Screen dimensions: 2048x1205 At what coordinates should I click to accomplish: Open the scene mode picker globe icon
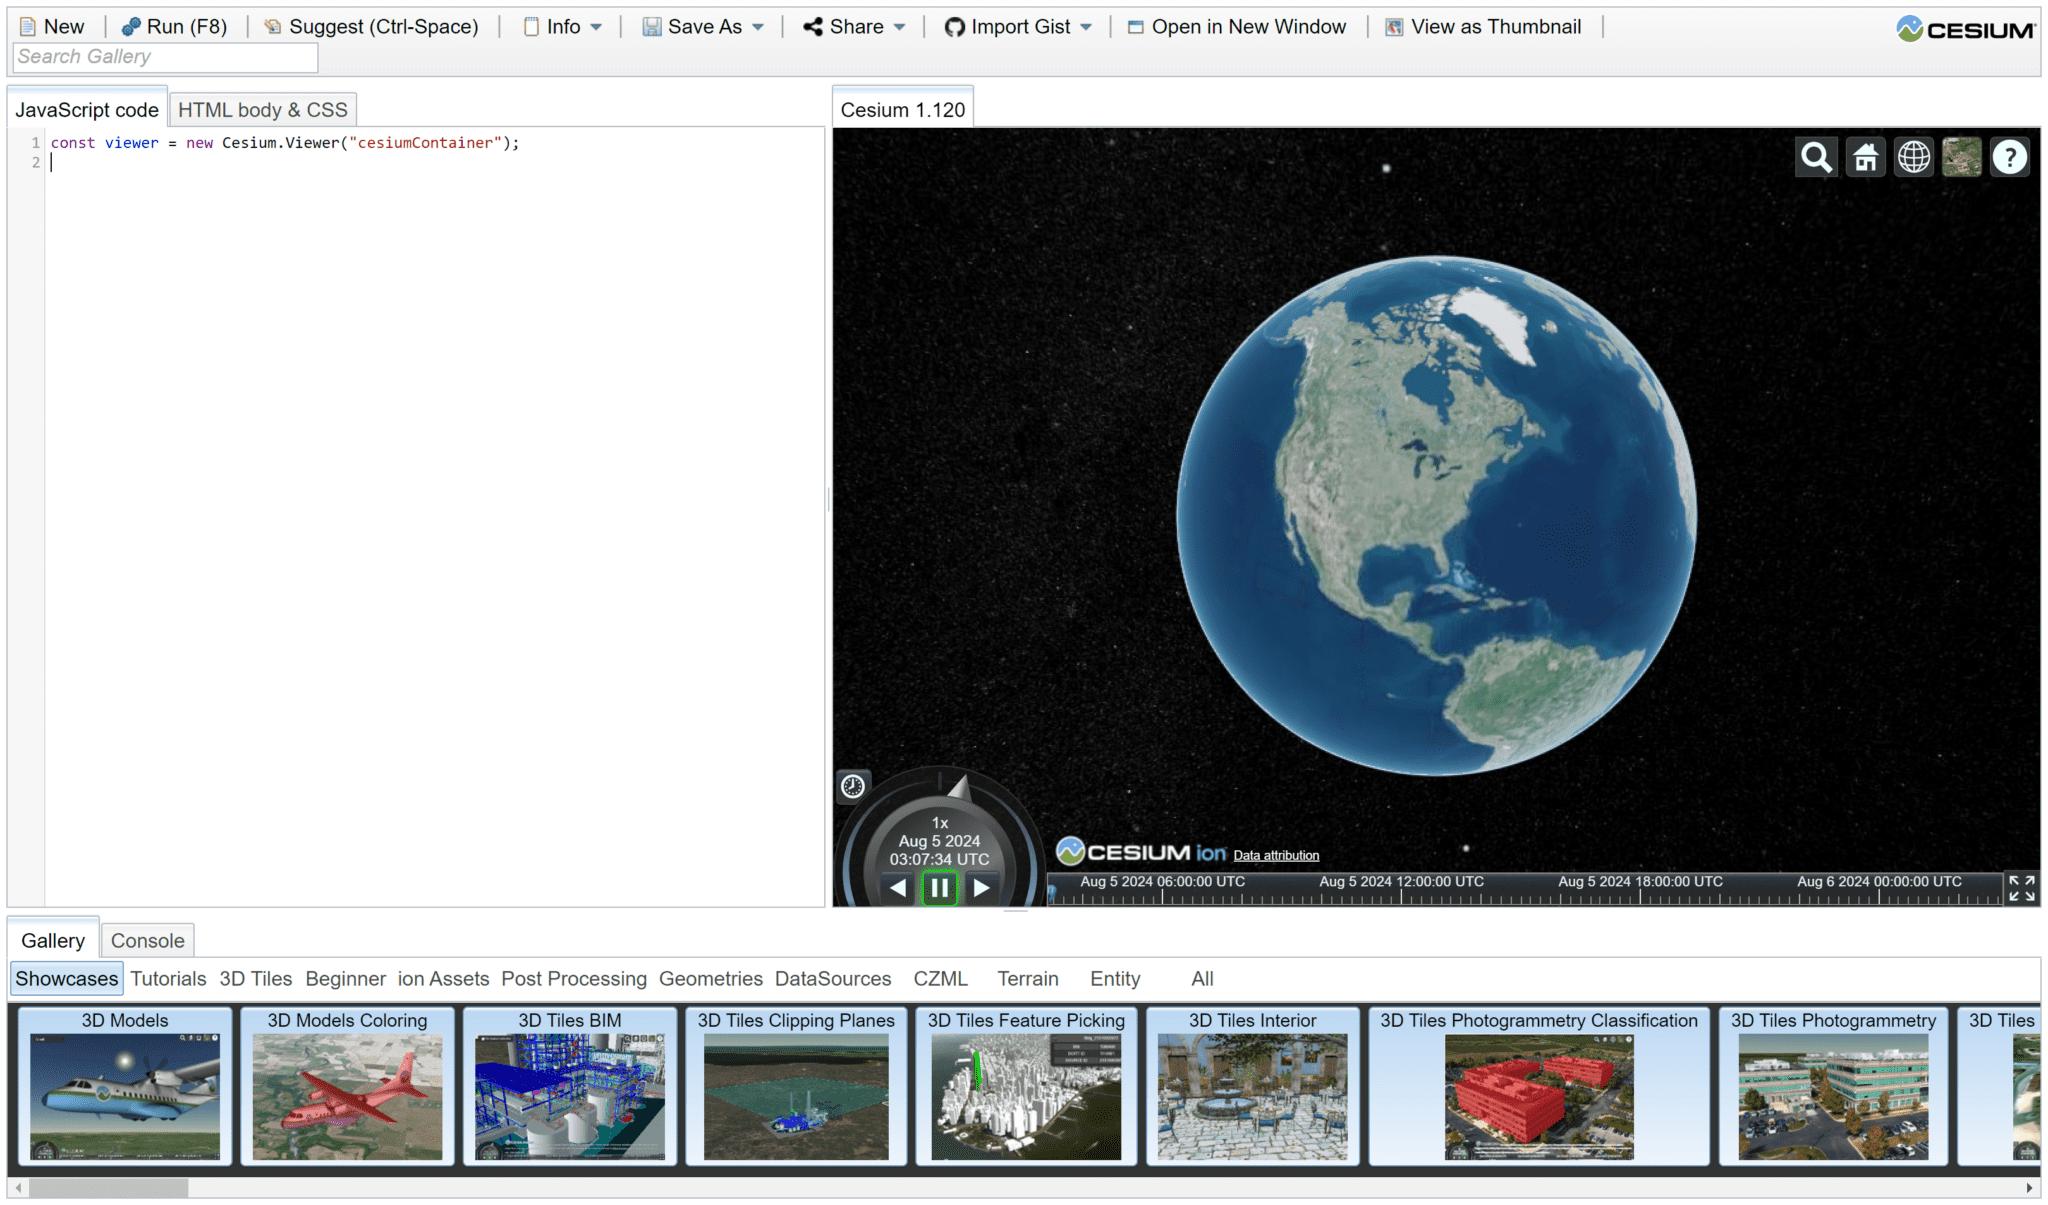coord(1912,156)
